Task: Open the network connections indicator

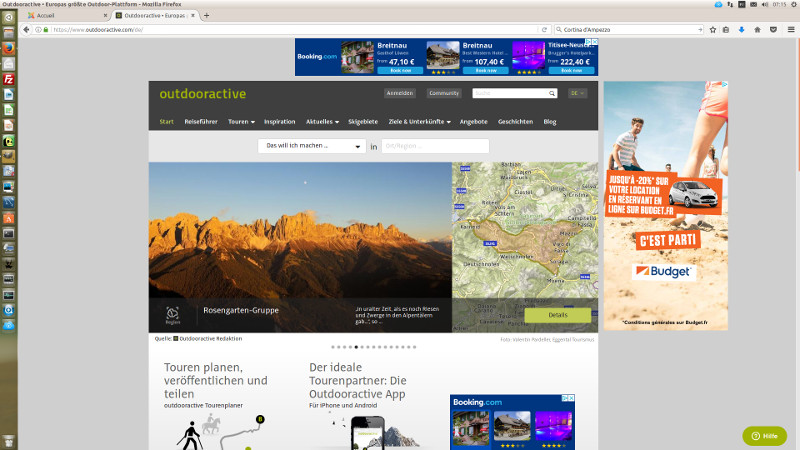Action: pos(730,4)
